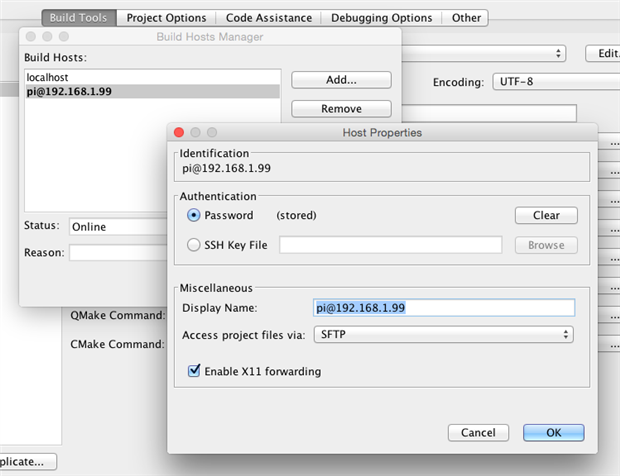Switch to the Project Options tab
Screen dimensions: 620x476
(166, 18)
